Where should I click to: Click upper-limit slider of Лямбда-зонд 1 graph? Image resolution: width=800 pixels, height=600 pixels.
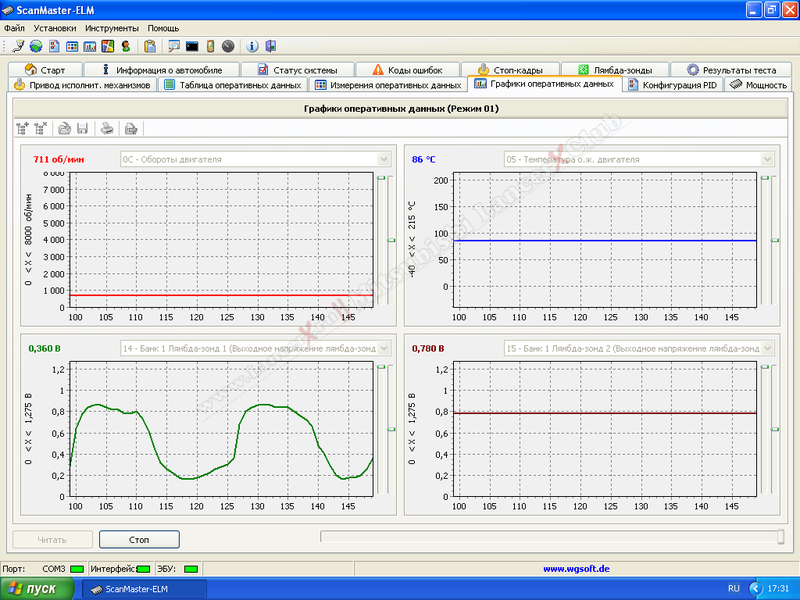pyautogui.click(x=381, y=367)
